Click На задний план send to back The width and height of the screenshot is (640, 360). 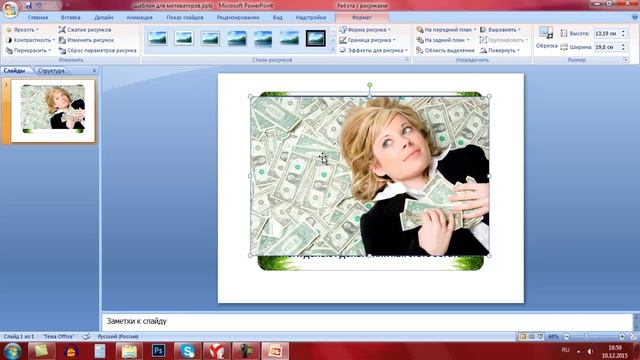(x=442, y=40)
